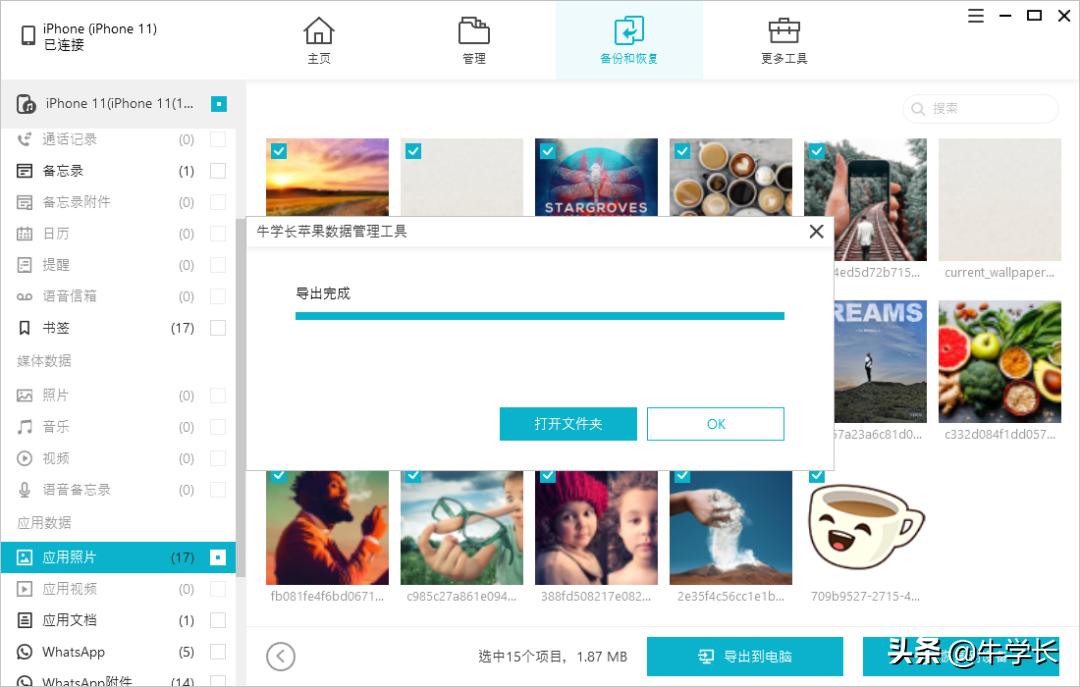The width and height of the screenshot is (1080, 687).
Task: Select 应用文档 in the sidebar
Action: (60, 620)
